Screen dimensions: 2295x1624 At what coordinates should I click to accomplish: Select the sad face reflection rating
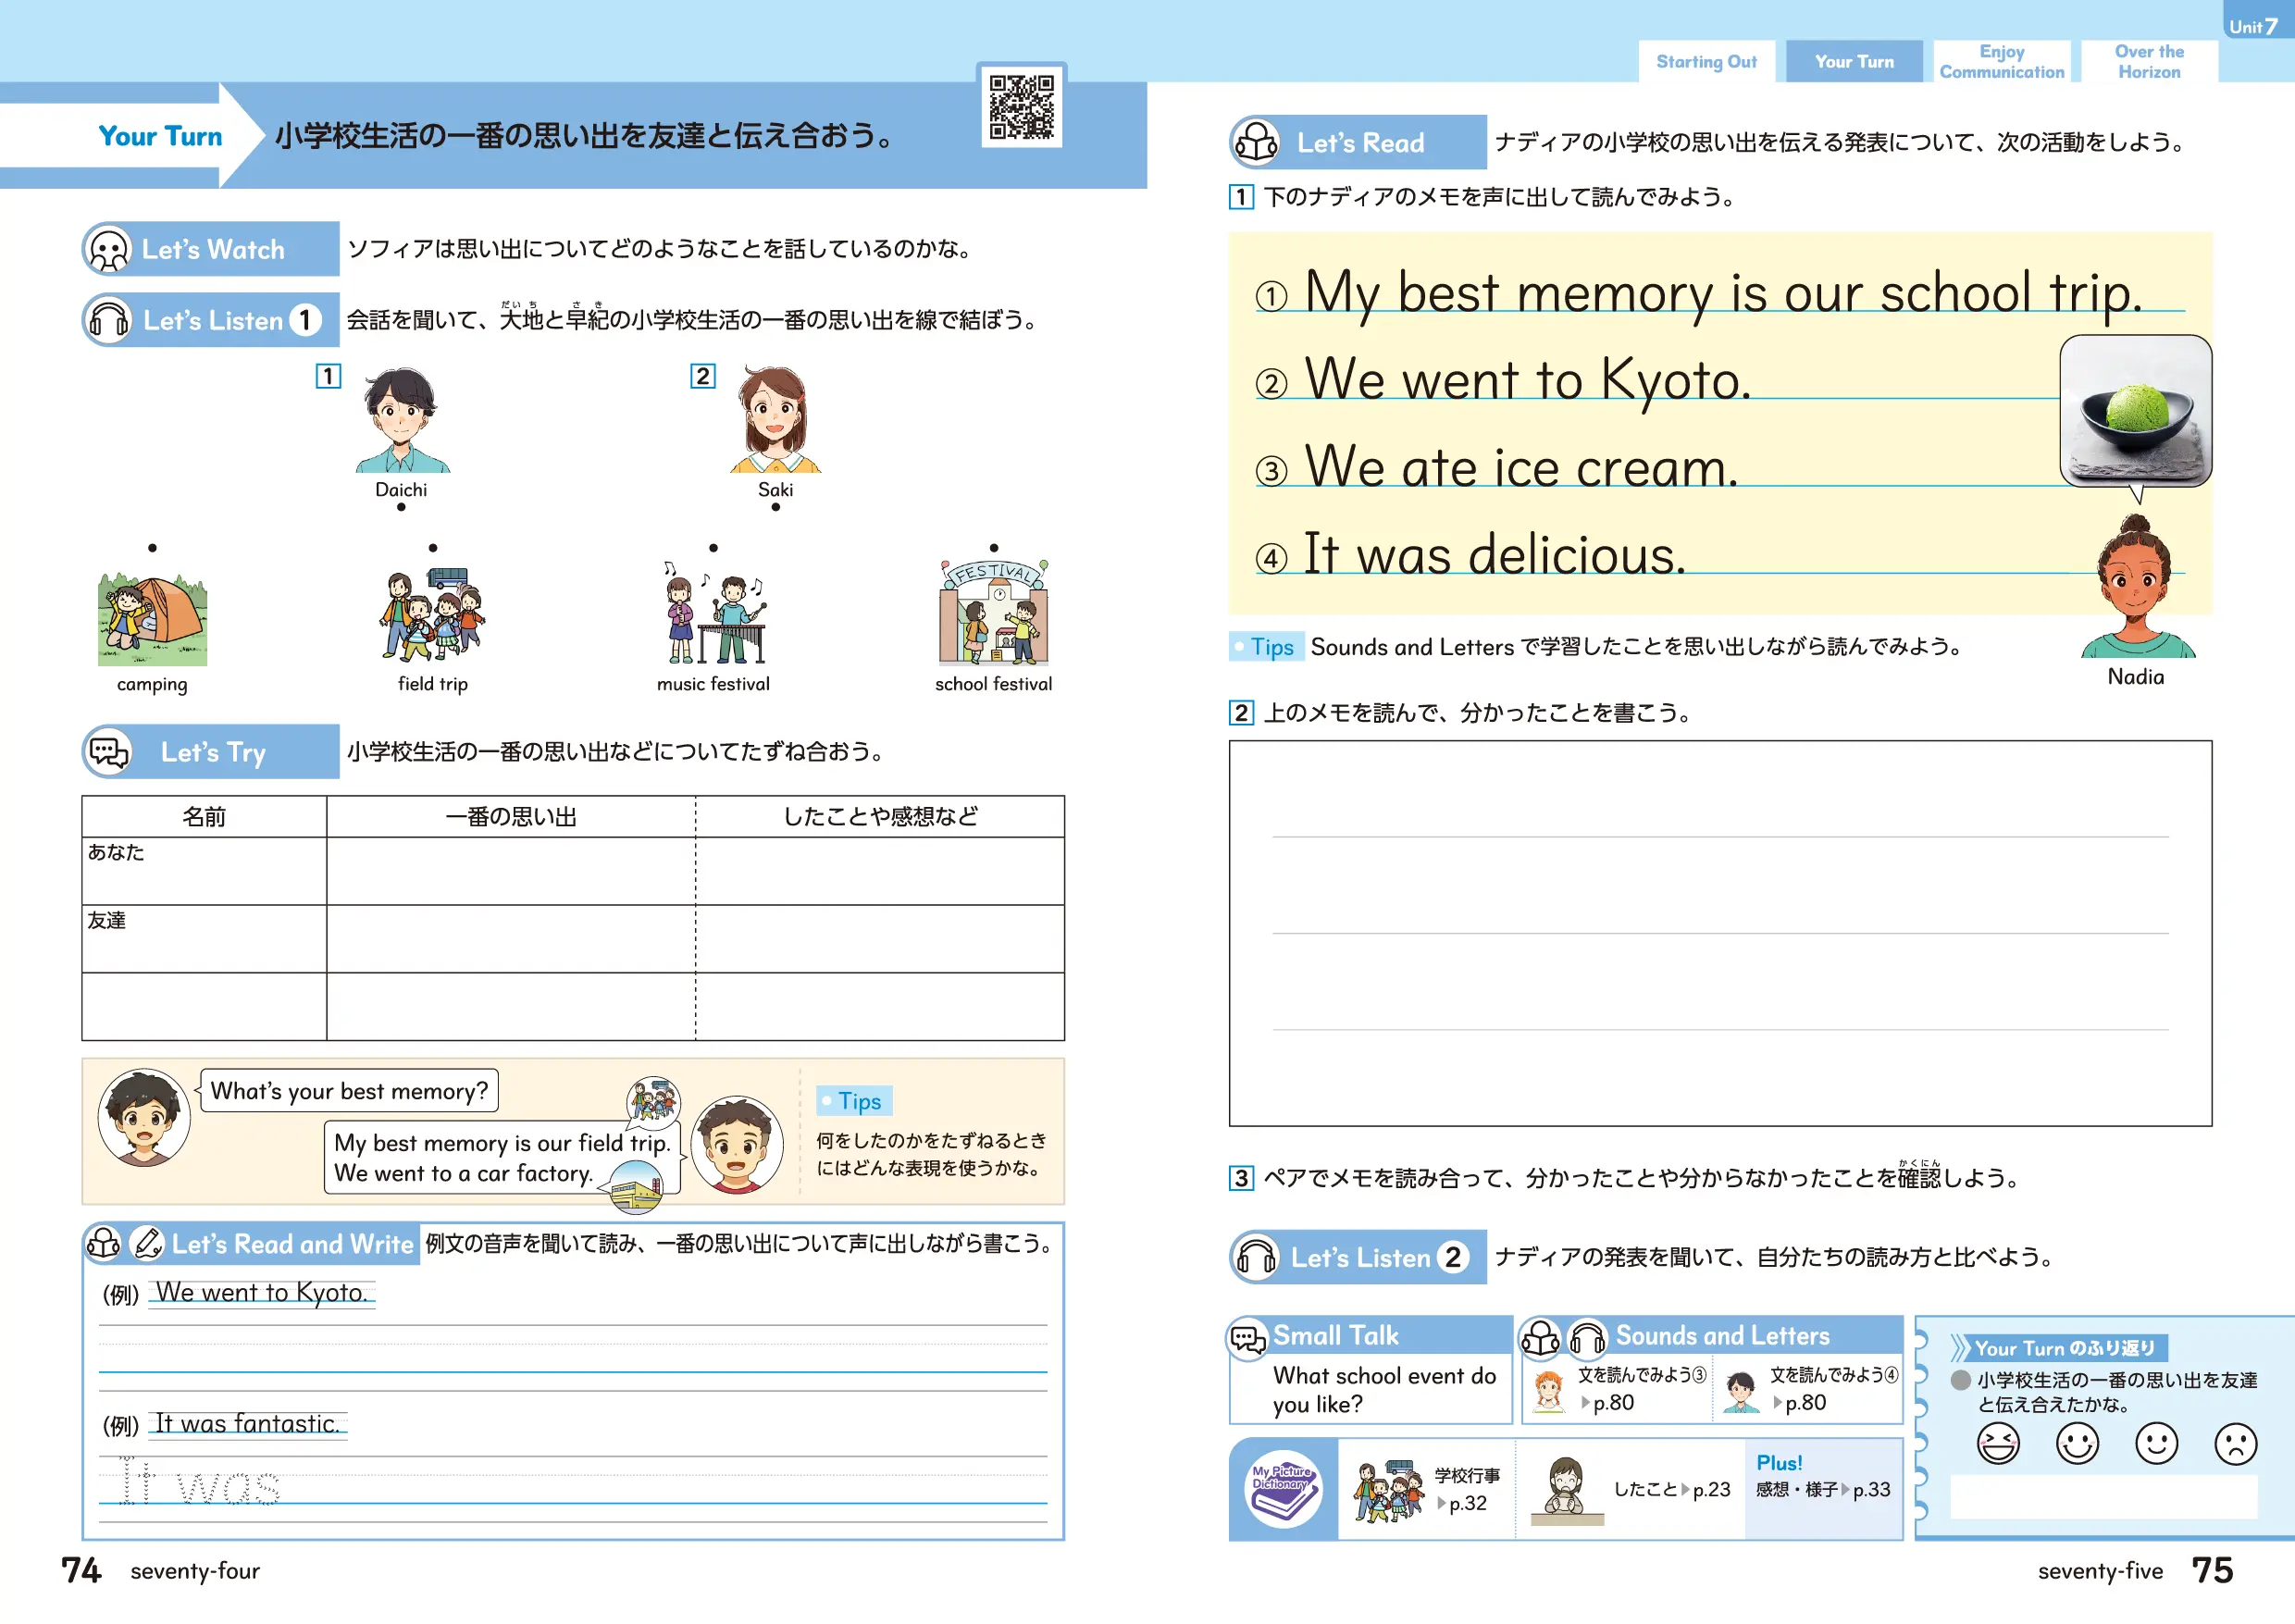[2235, 1444]
